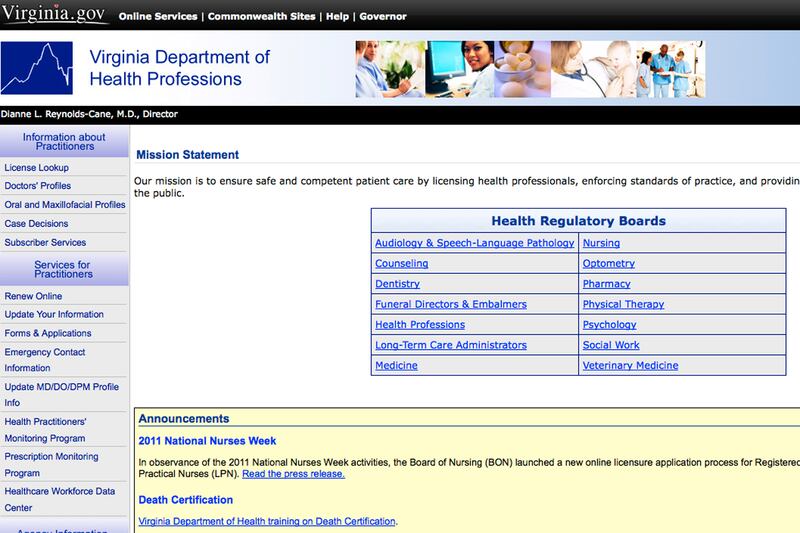The height and width of the screenshot is (533, 800).
Task: Open Update MD/DO/DPM Profile Info
Action: [x=62, y=394]
